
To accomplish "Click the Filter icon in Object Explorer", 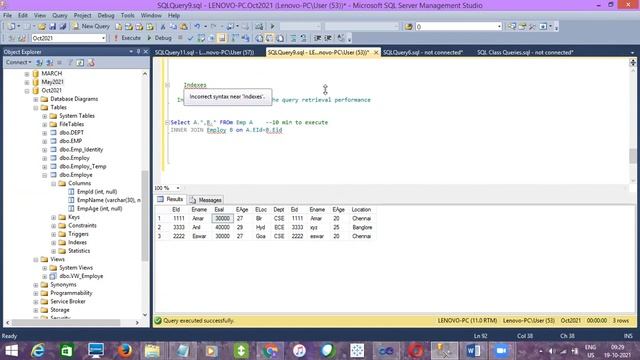I will coord(70,62).
